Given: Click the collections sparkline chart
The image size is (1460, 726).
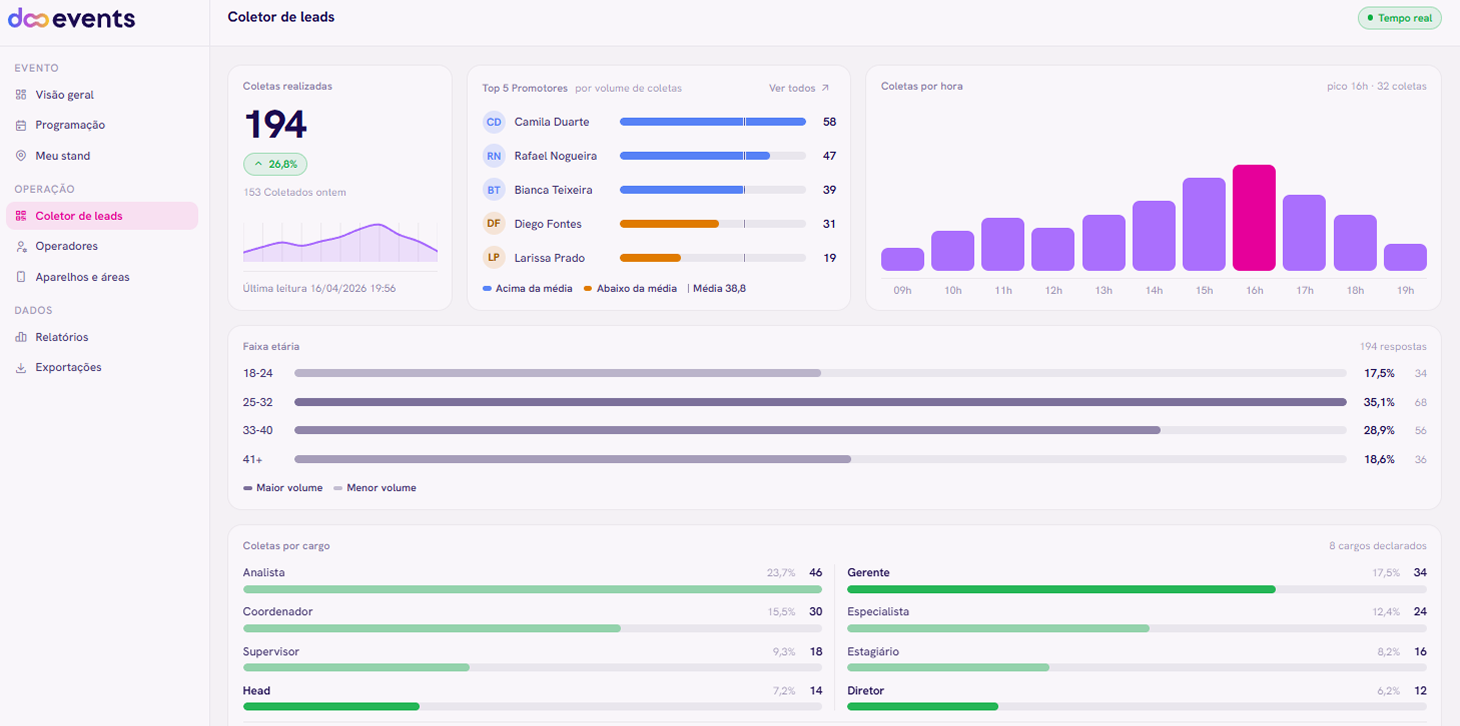Looking at the screenshot, I should point(340,243).
